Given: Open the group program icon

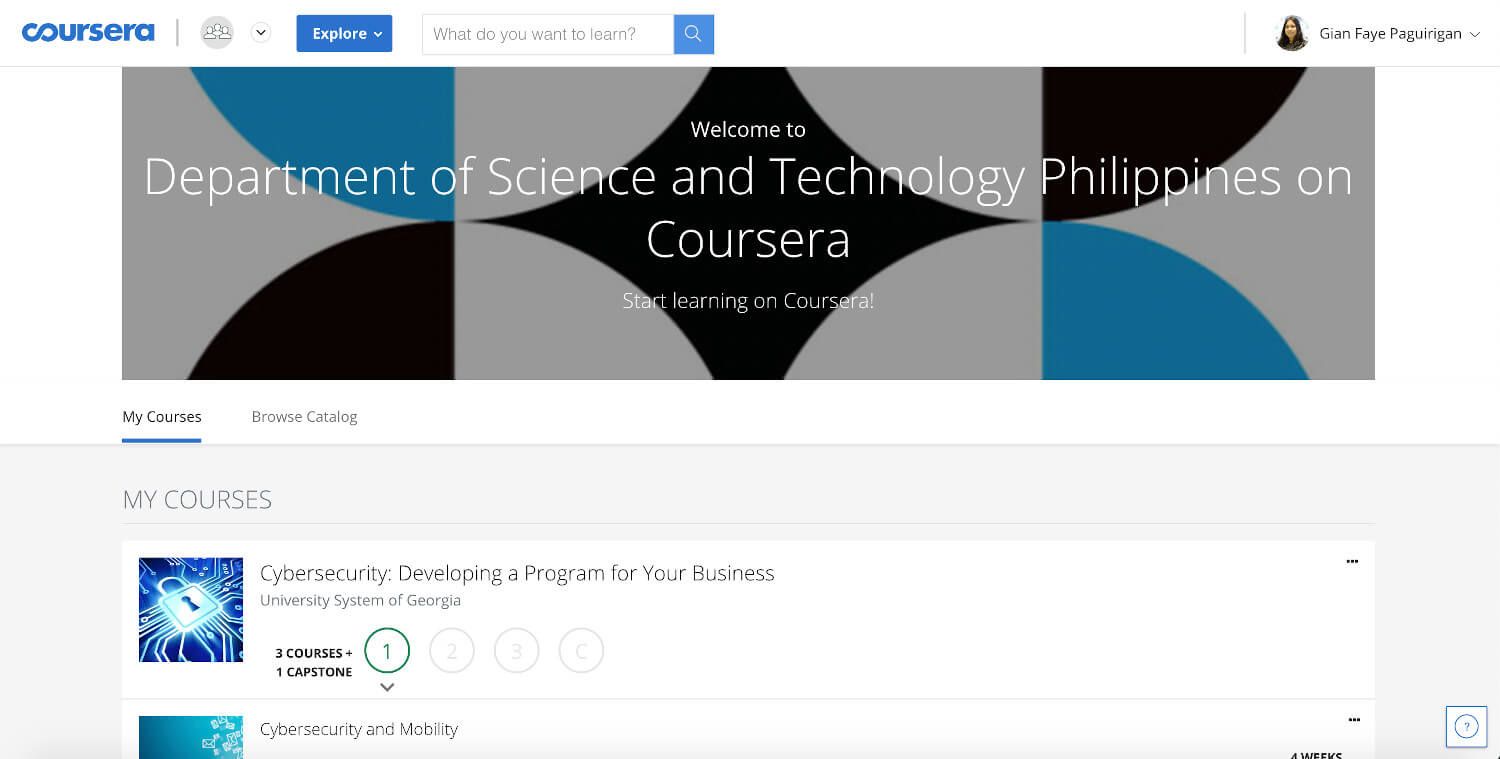Looking at the screenshot, I should tap(217, 33).
